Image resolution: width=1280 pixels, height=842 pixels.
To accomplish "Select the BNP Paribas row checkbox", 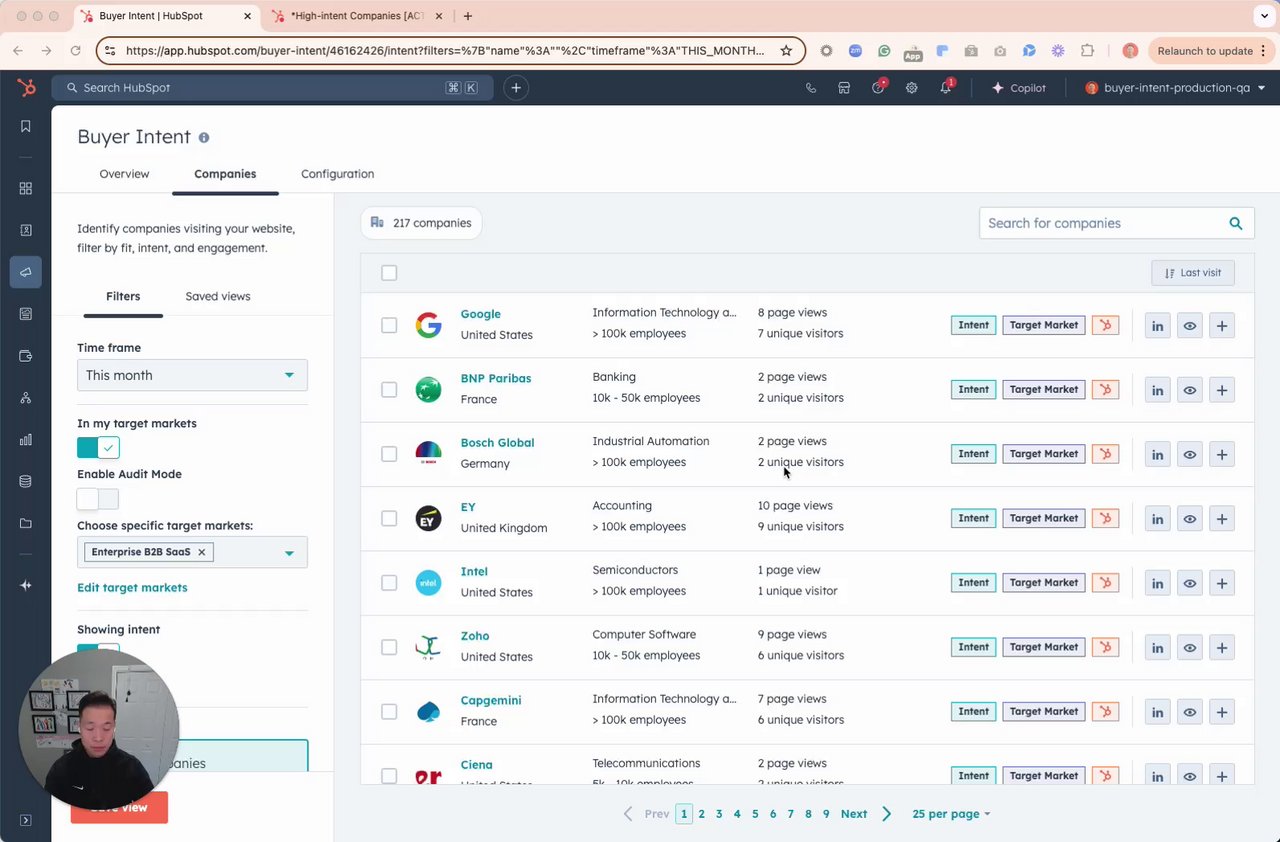I will pyautogui.click(x=389, y=390).
